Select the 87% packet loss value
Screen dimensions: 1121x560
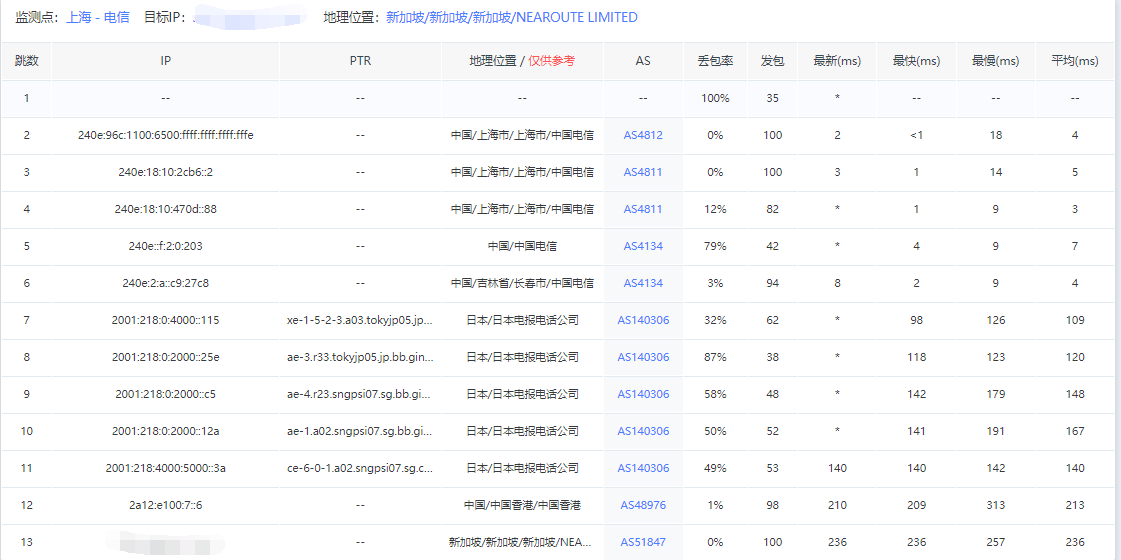point(716,358)
